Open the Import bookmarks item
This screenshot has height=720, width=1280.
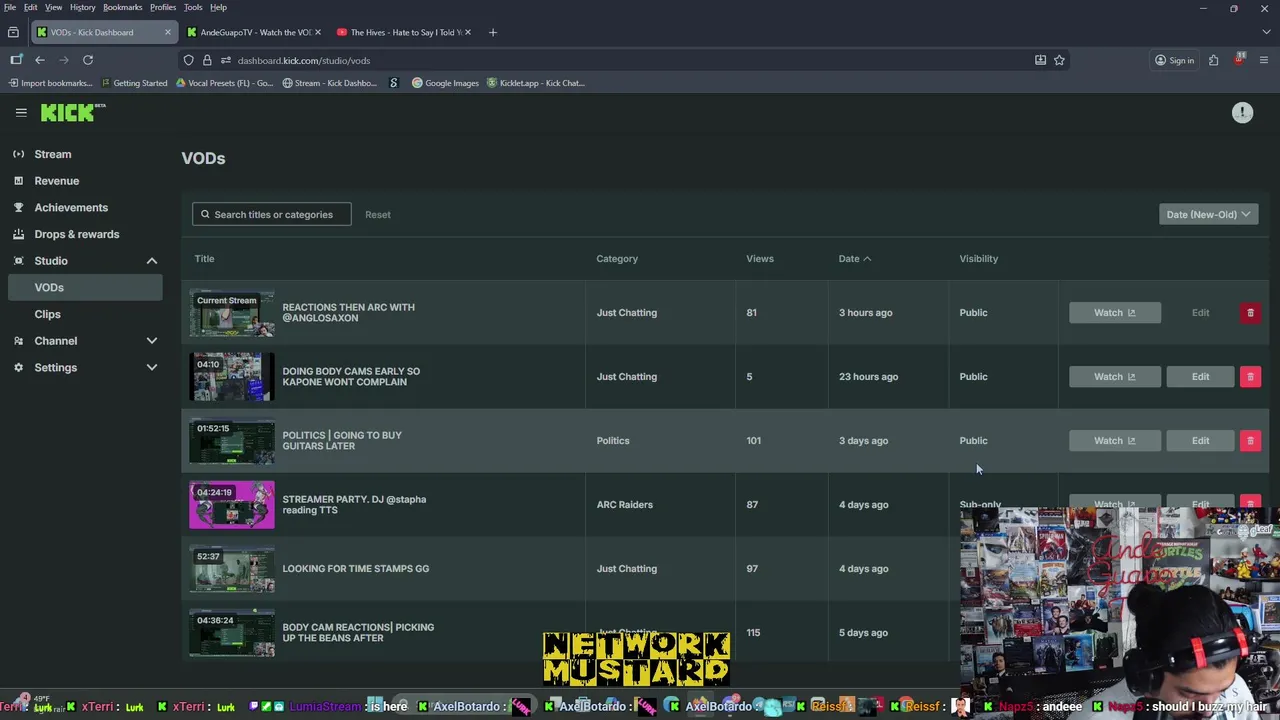click(x=49, y=83)
